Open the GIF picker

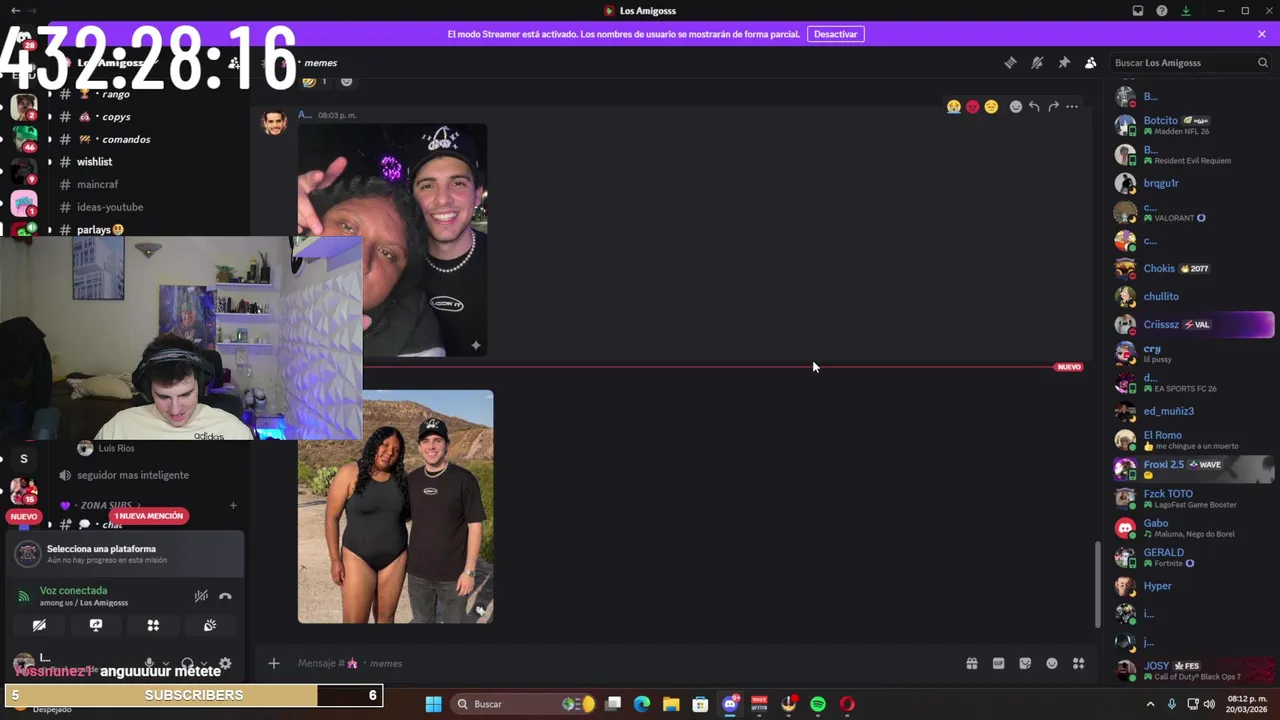(x=998, y=663)
